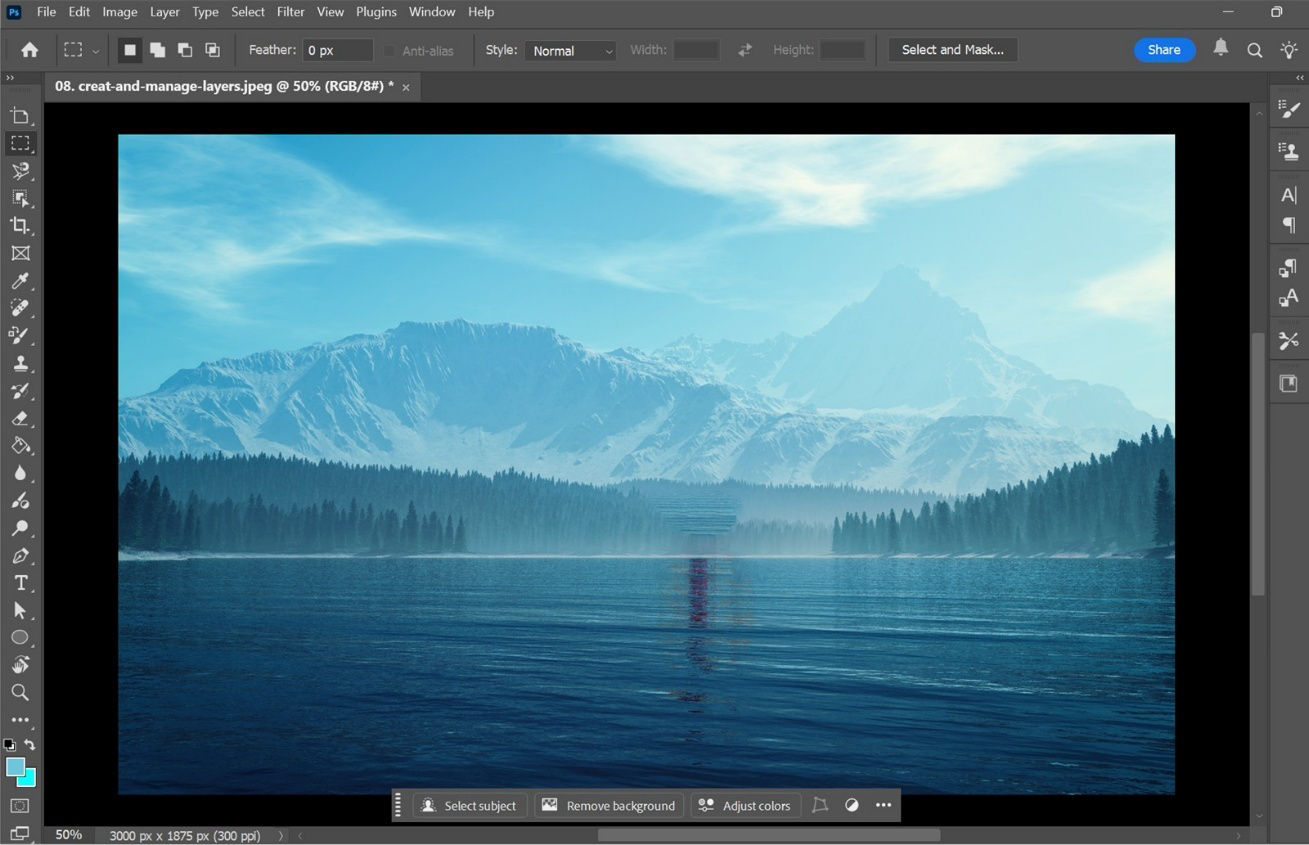Screen dimensions: 1309x845
Task: Select the Zoom tool
Action: coord(20,692)
